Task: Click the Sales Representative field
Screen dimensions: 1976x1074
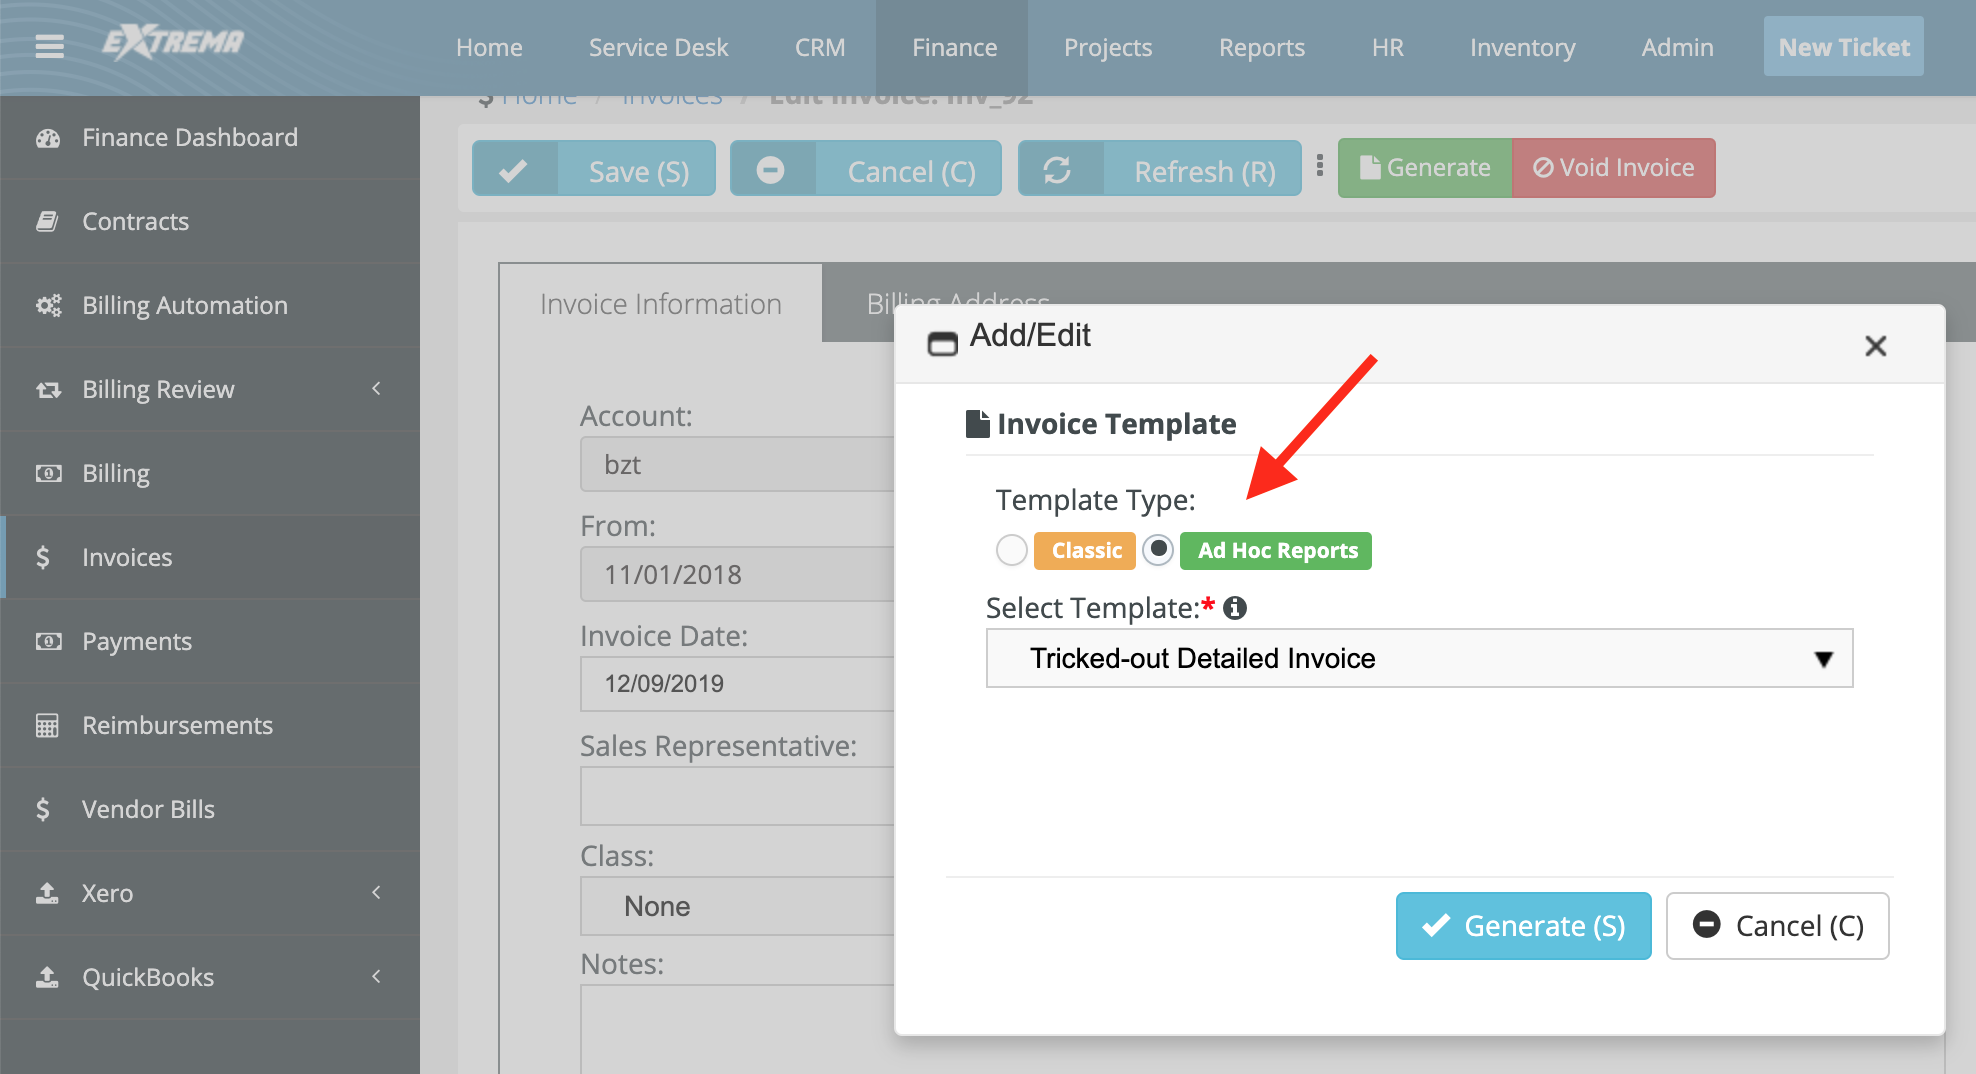Action: (x=737, y=796)
